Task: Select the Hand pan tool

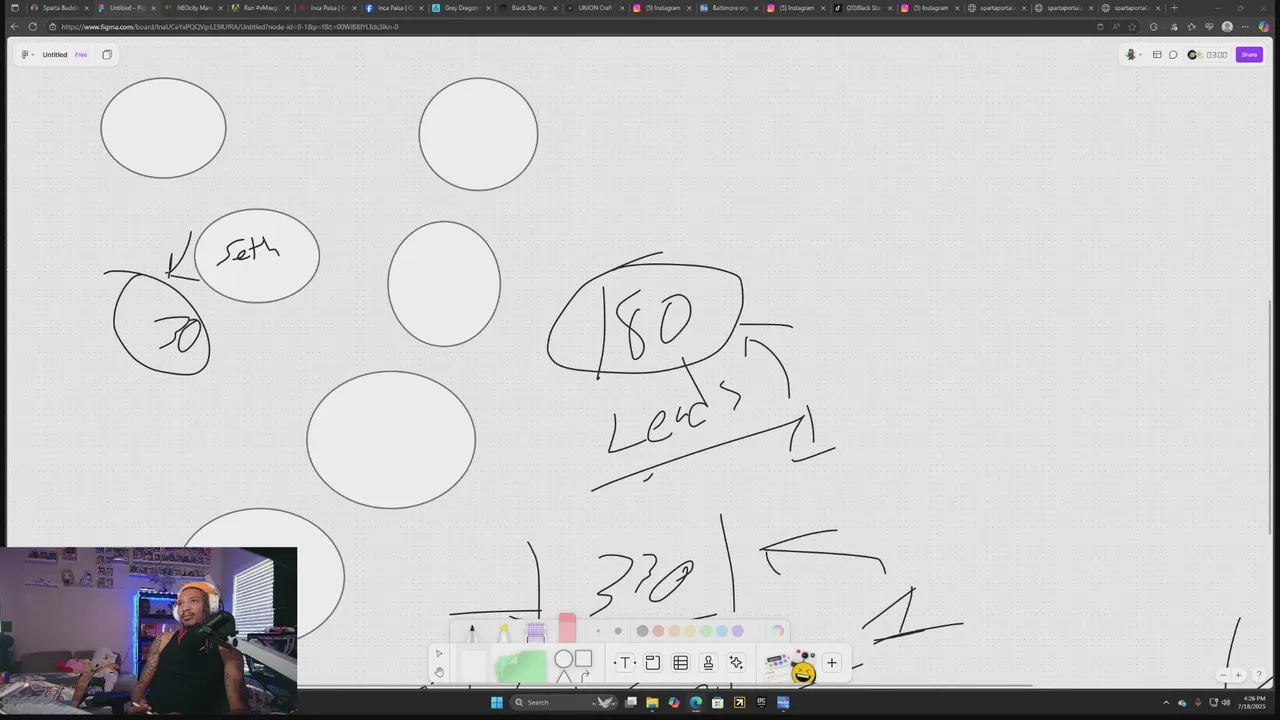Action: pos(439,672)
